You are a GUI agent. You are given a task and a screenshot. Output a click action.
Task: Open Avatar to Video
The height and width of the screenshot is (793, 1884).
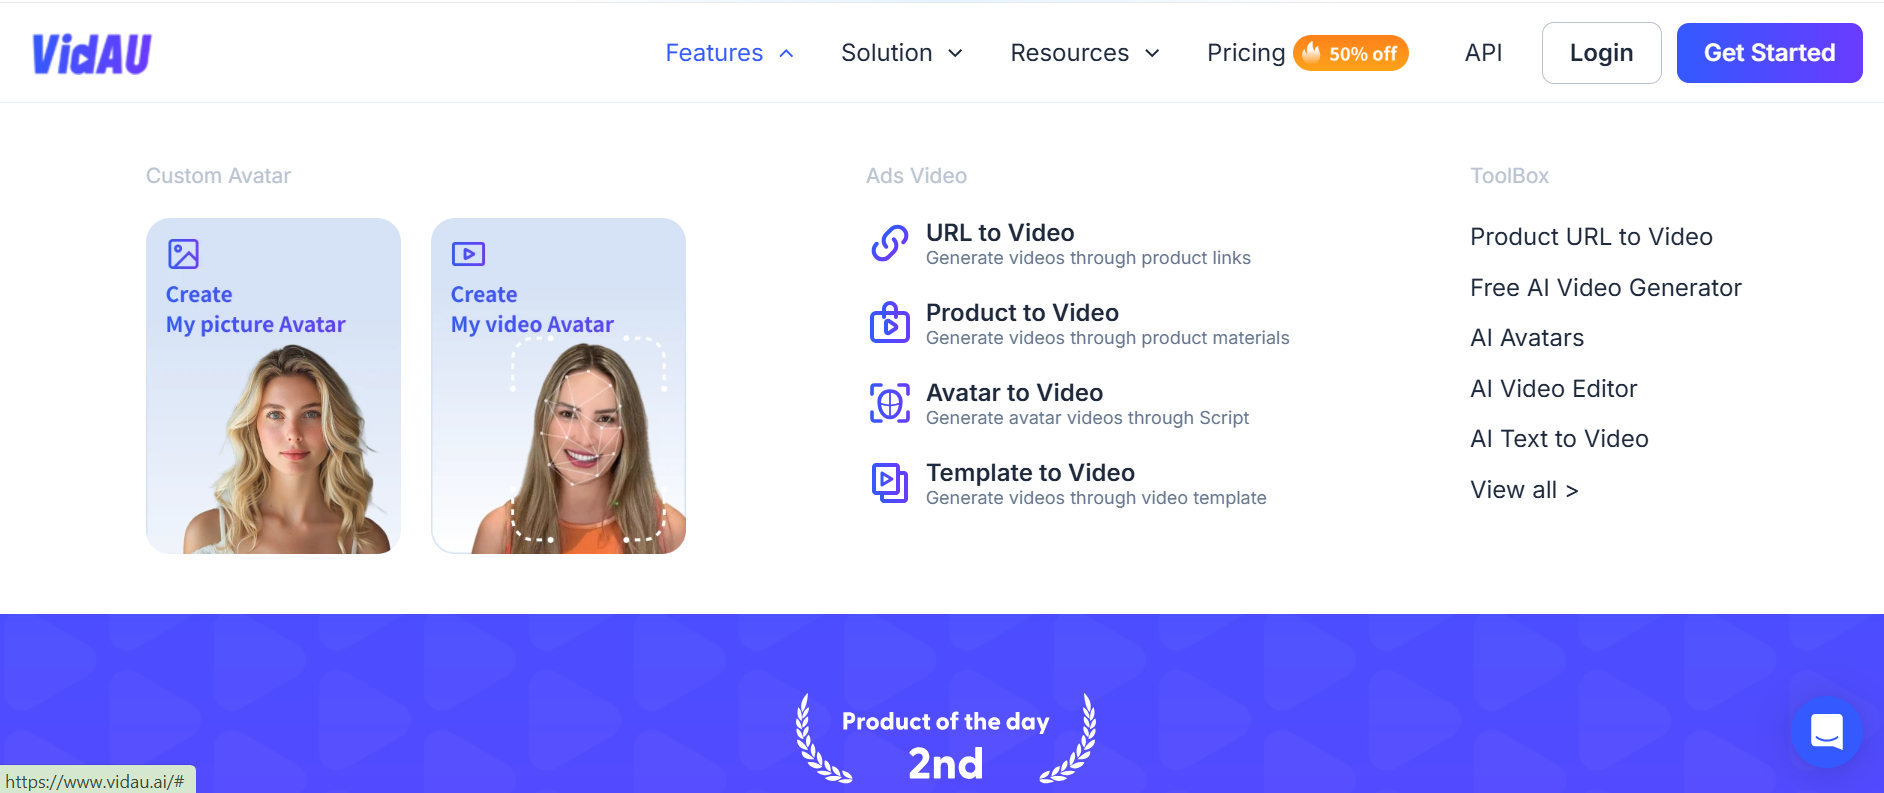tap(1014, 393)
